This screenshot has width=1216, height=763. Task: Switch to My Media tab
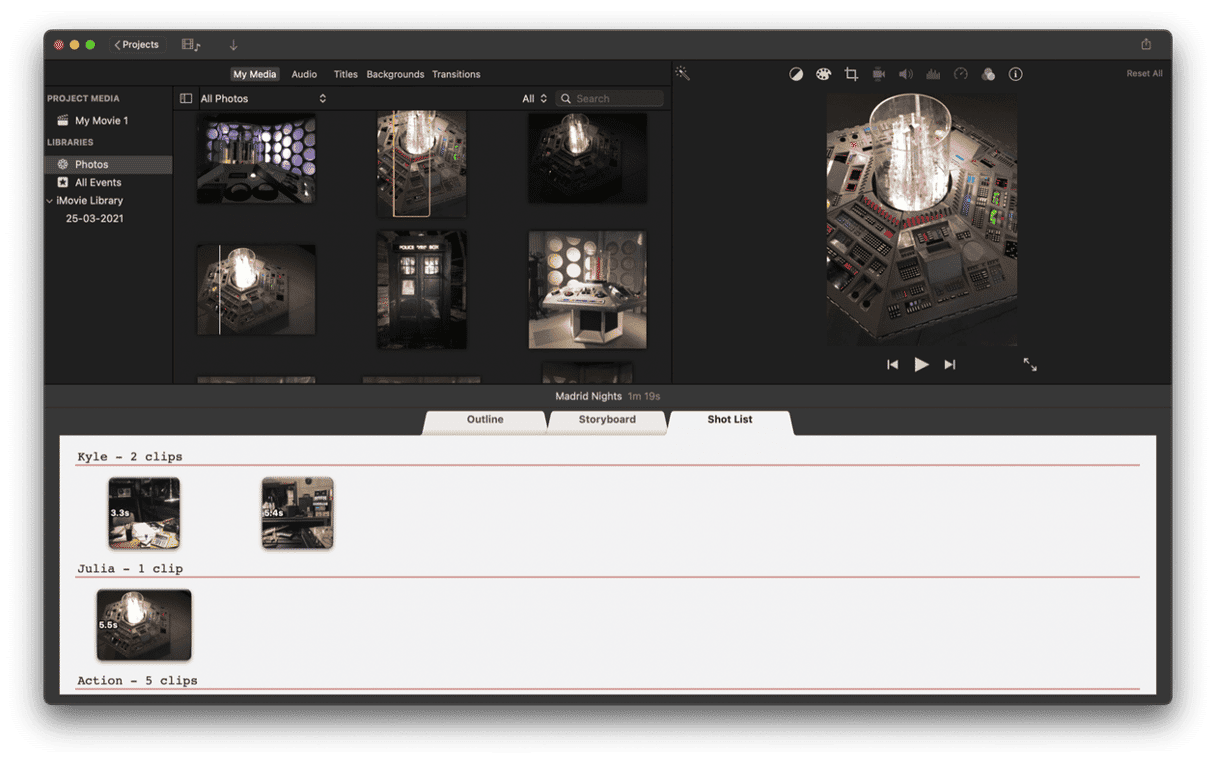pyautogui.click(x=254, y=74)
